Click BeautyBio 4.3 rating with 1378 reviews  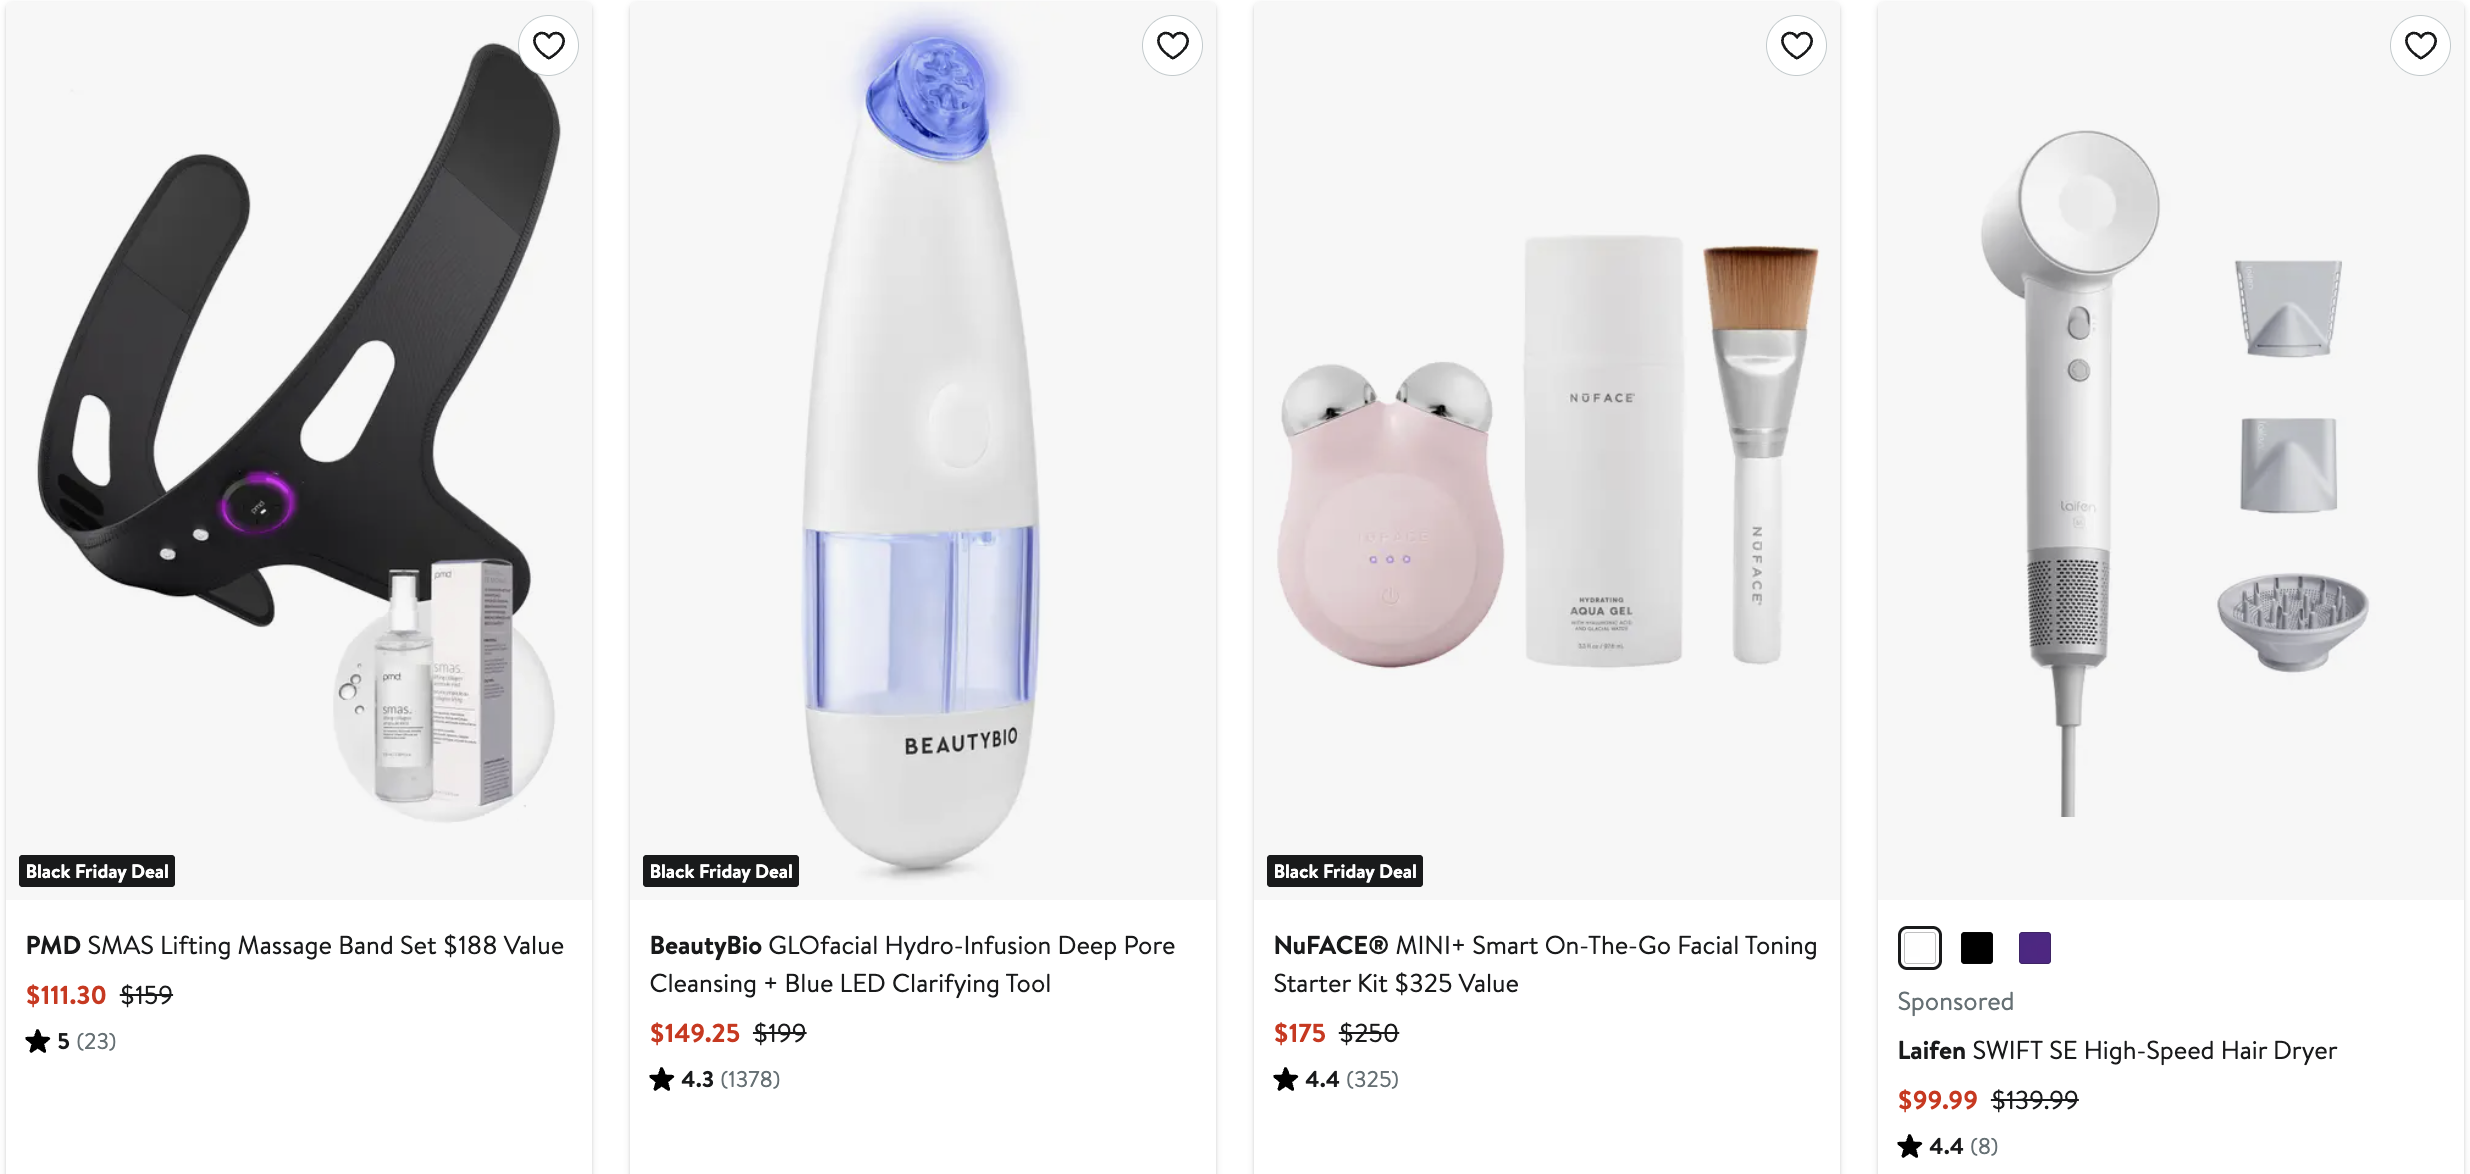(714, 1080)
